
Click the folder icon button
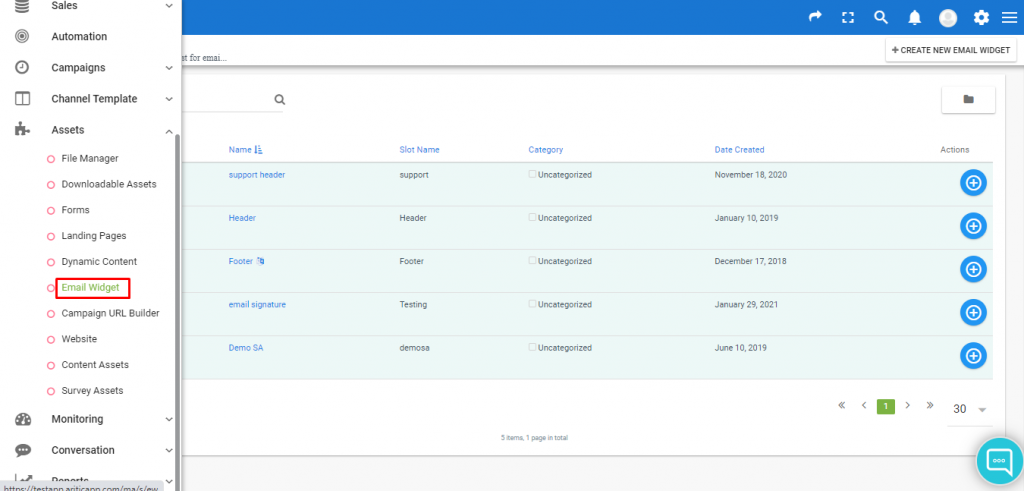pyautogui.click(x=968, y=99)
